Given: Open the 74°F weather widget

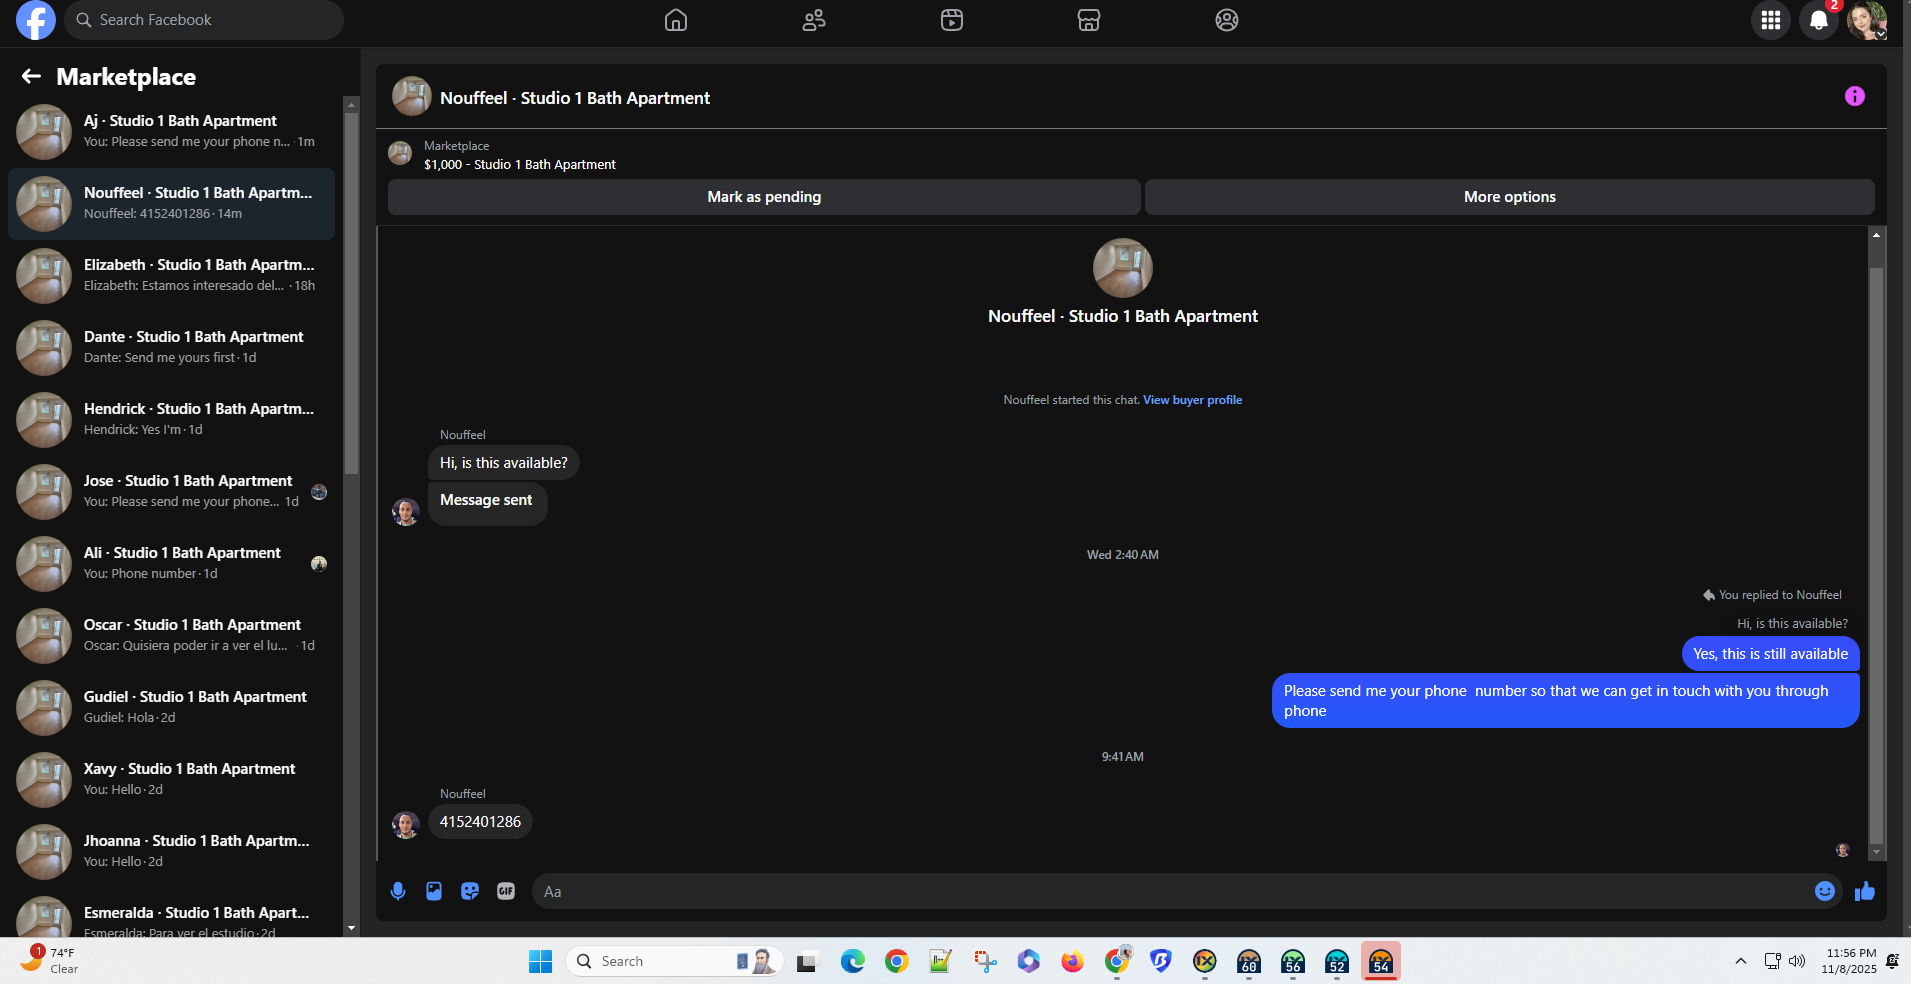Looking at the screenshot, I should 50,961.
